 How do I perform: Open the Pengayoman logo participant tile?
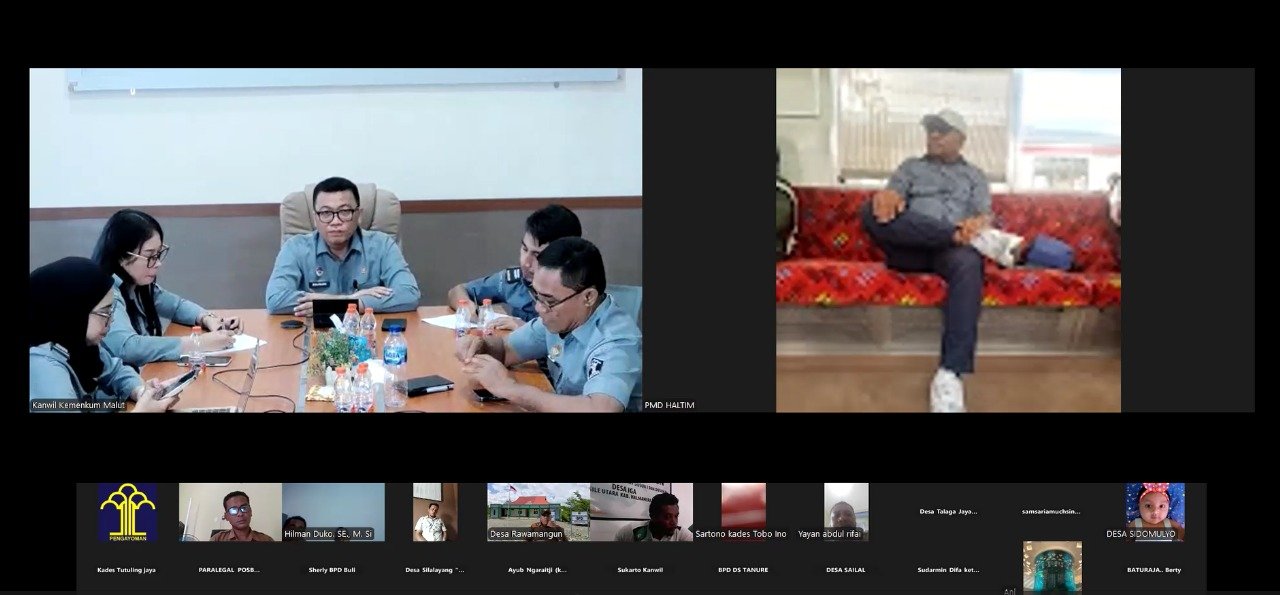(x=127, y=512)
